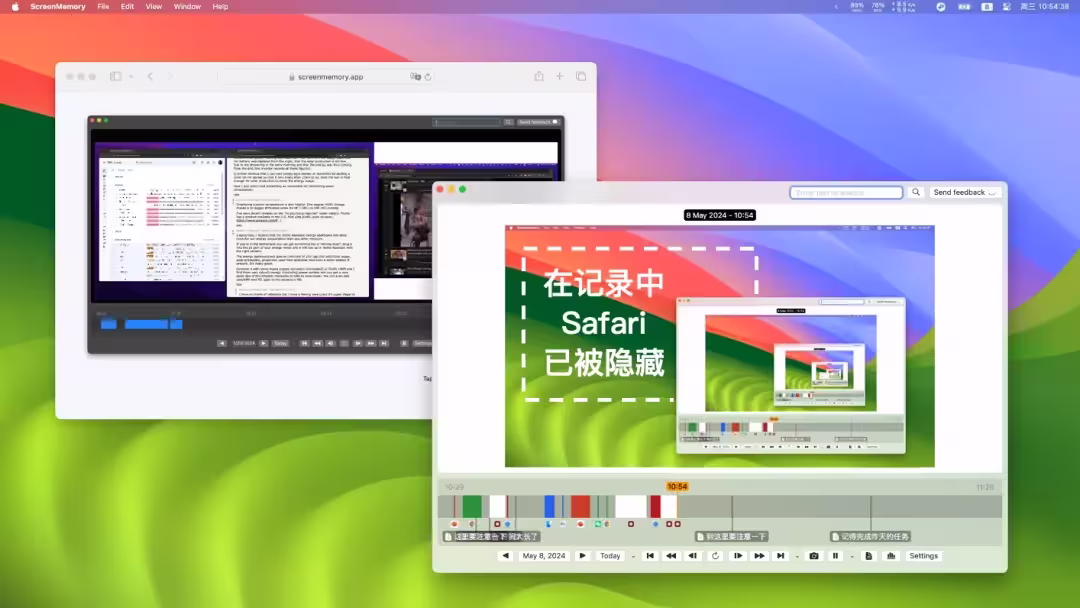Skip to the end of the recording
Viewport: 1080px width, 608px height.
click(x=780, y=556)
